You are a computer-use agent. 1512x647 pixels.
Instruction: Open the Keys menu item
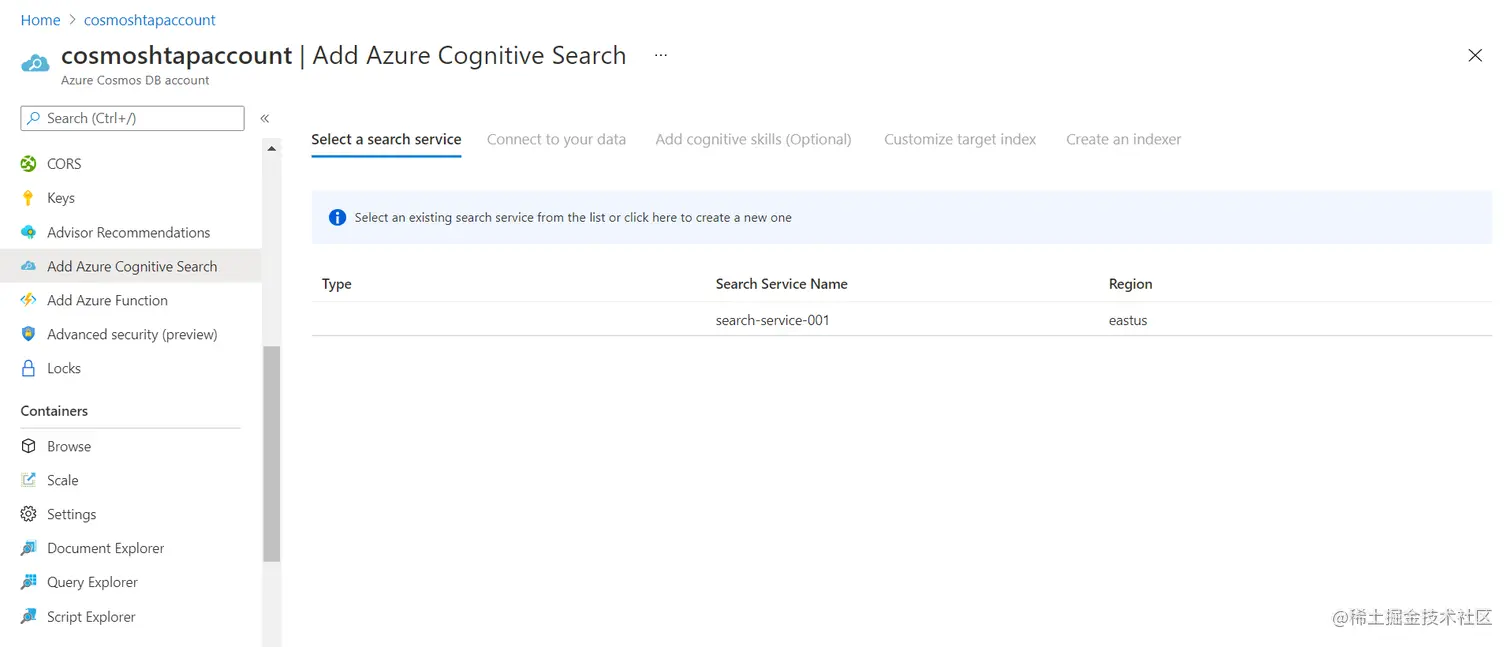pos(131,198)
